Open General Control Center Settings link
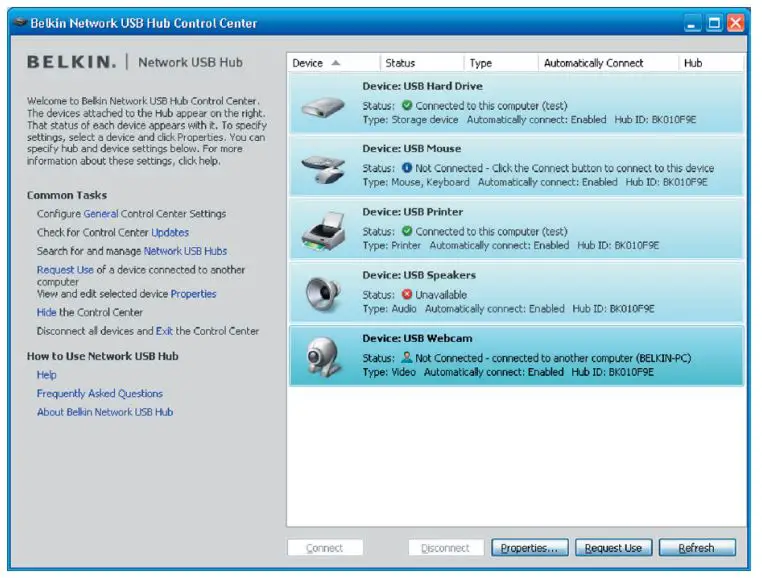 pyautogui.click(x=101, y=213)
